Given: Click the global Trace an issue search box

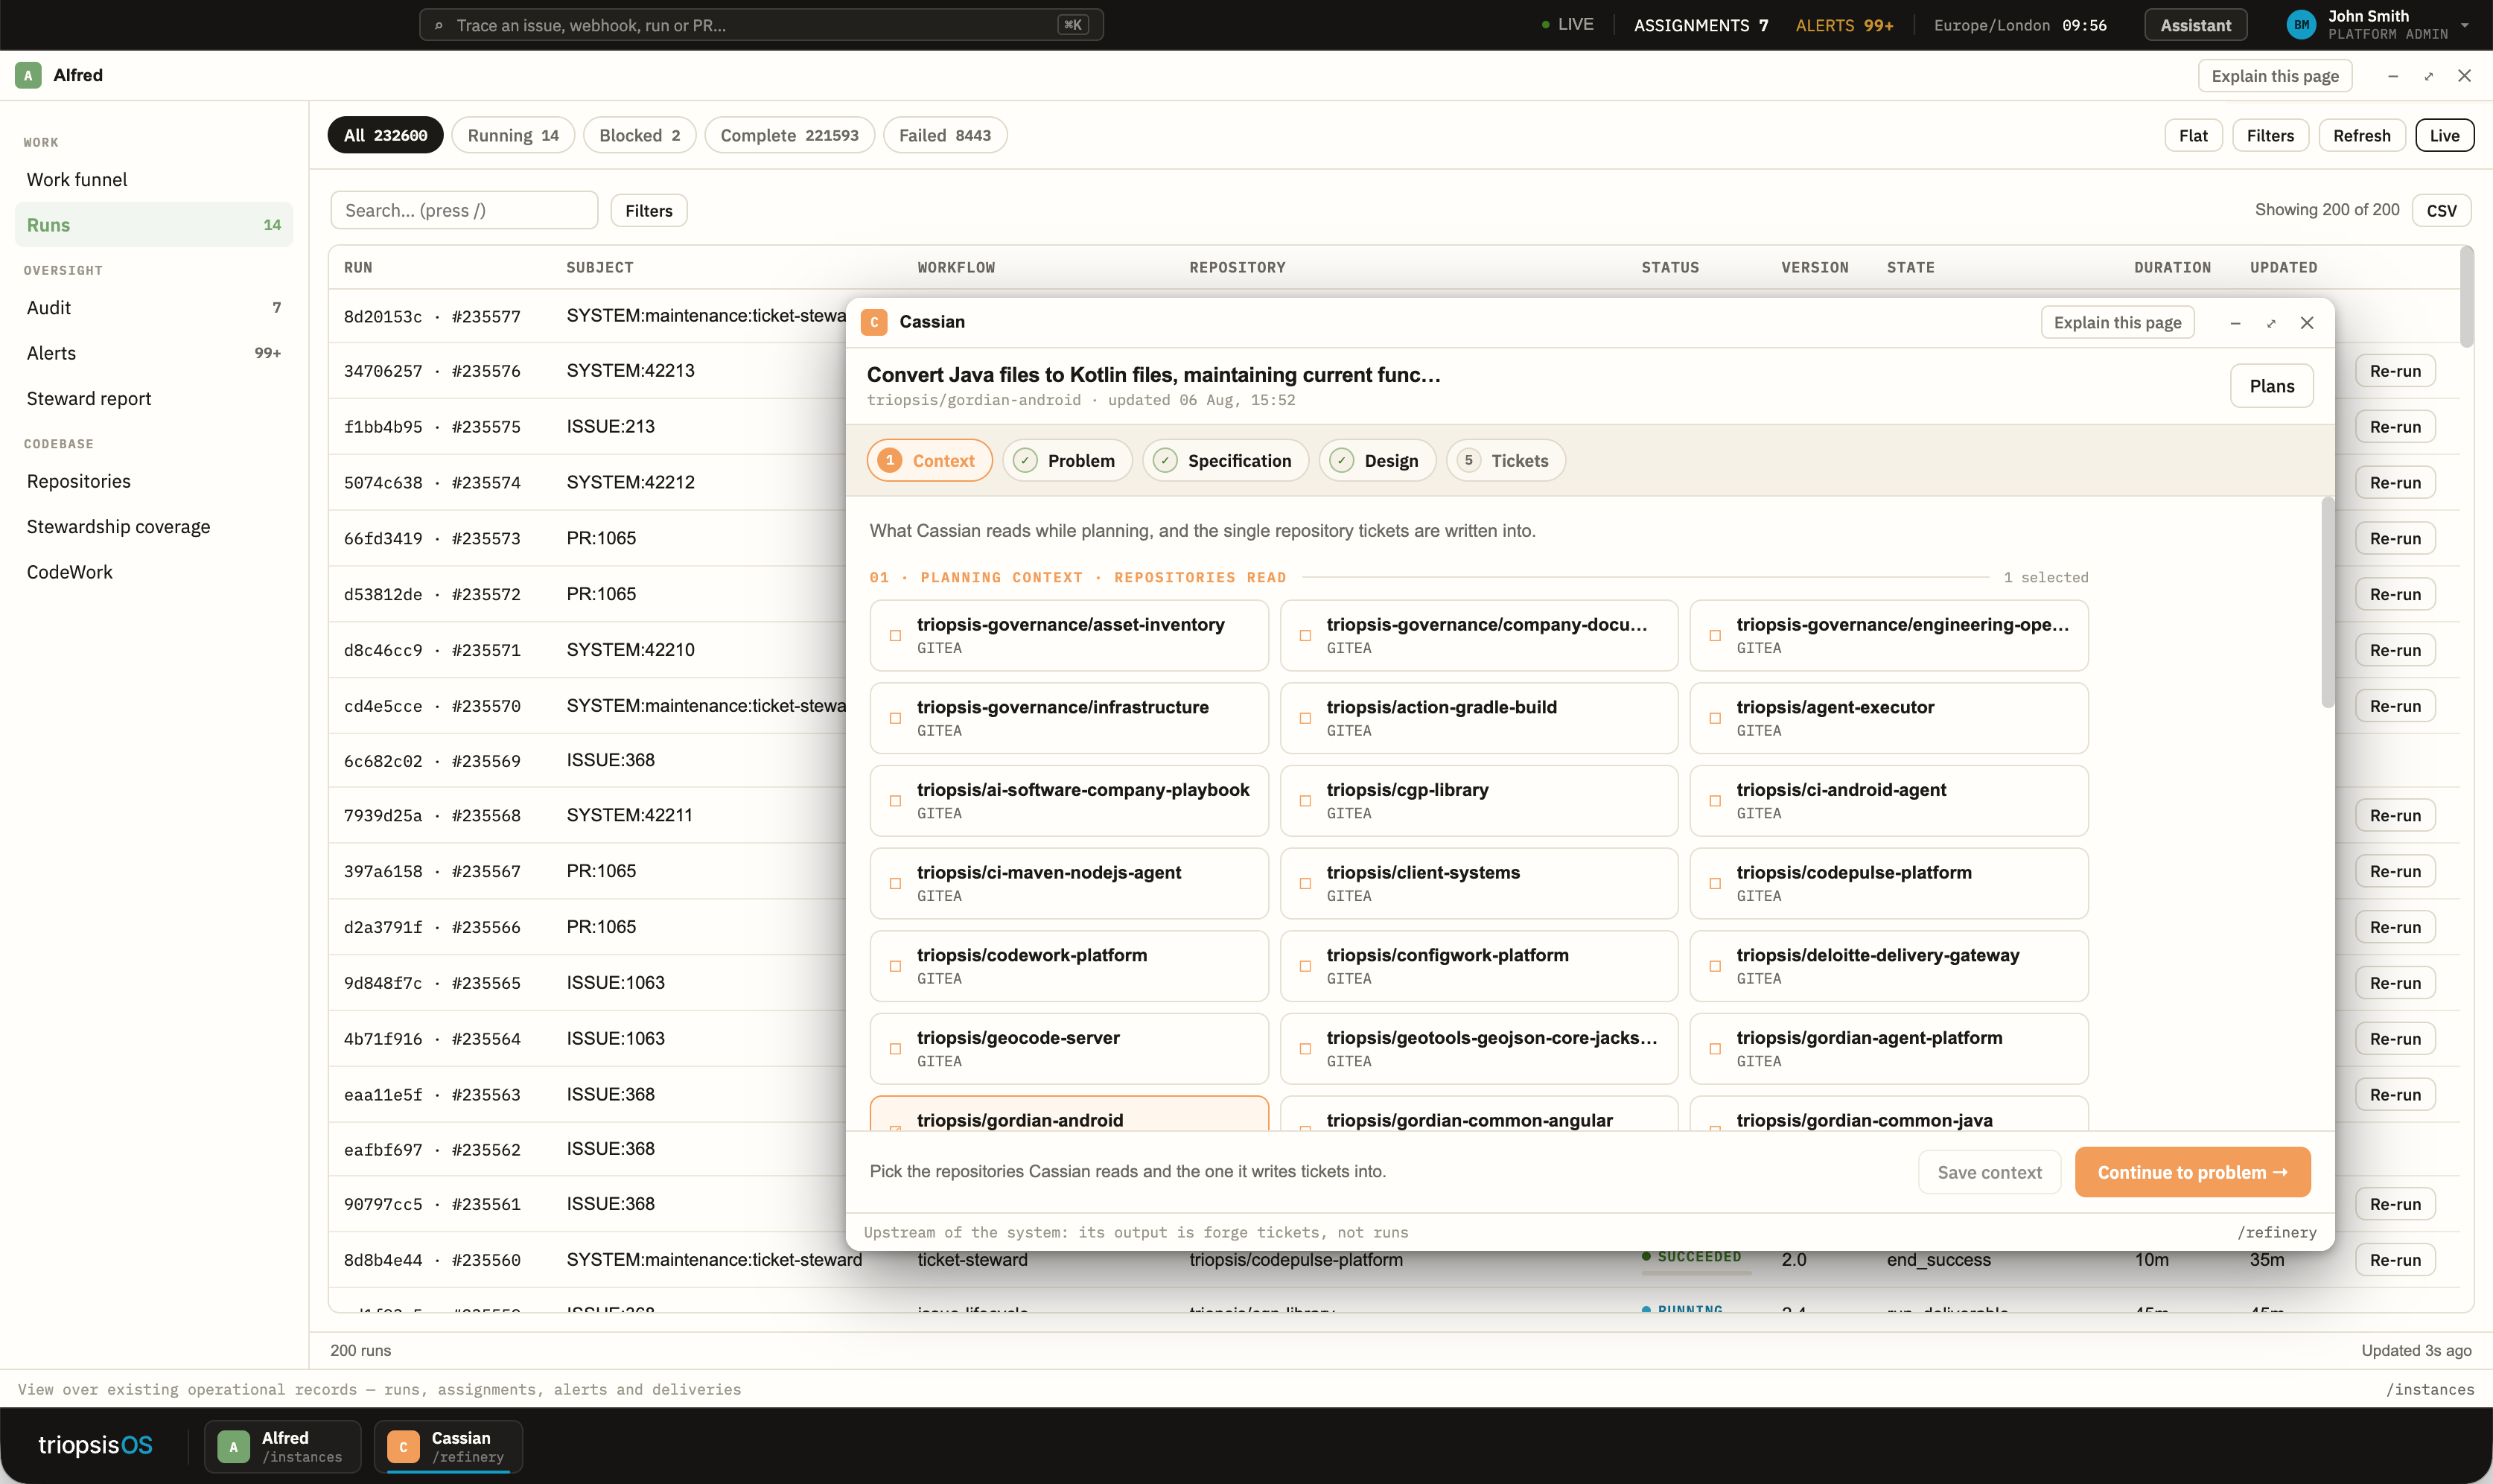Looking at the screenshot, I should pos(761,25).
